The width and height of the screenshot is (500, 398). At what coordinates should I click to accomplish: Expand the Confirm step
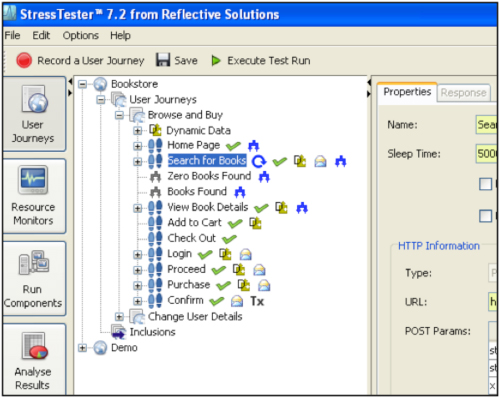pyautogui.click(x=137, y=301)
